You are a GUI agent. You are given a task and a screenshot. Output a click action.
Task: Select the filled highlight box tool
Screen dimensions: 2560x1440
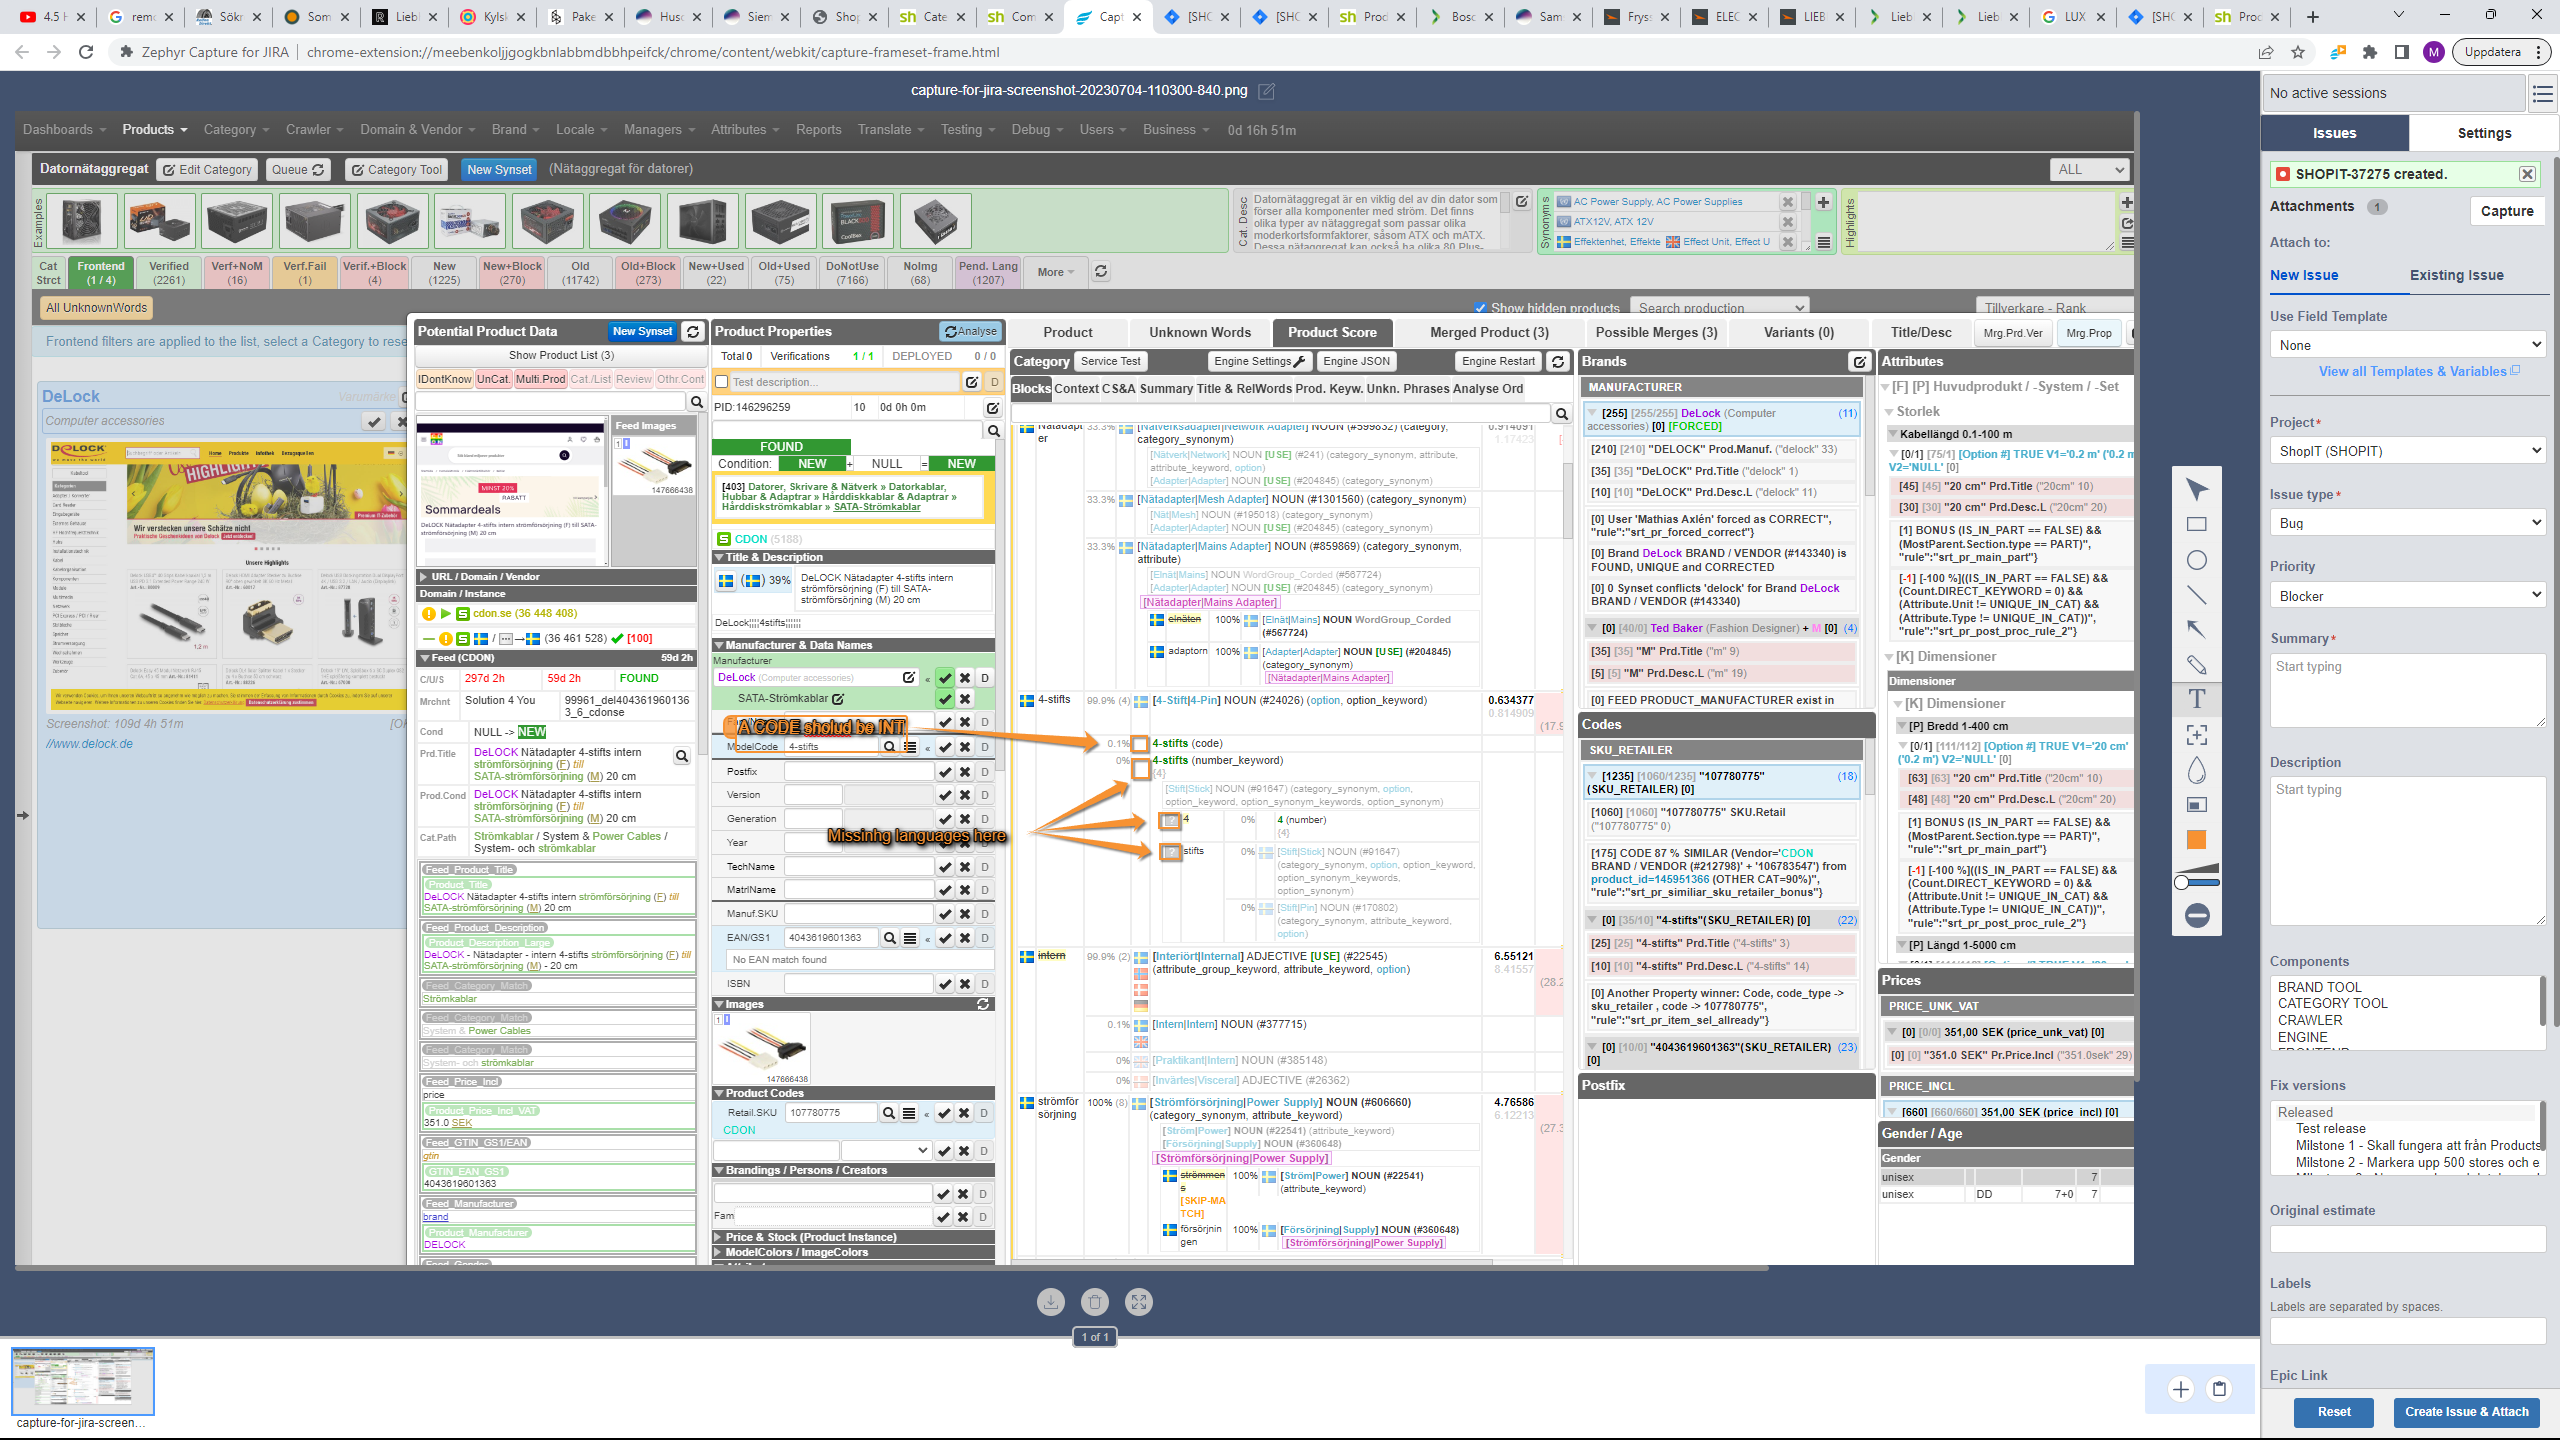[x=2196, y=805]
